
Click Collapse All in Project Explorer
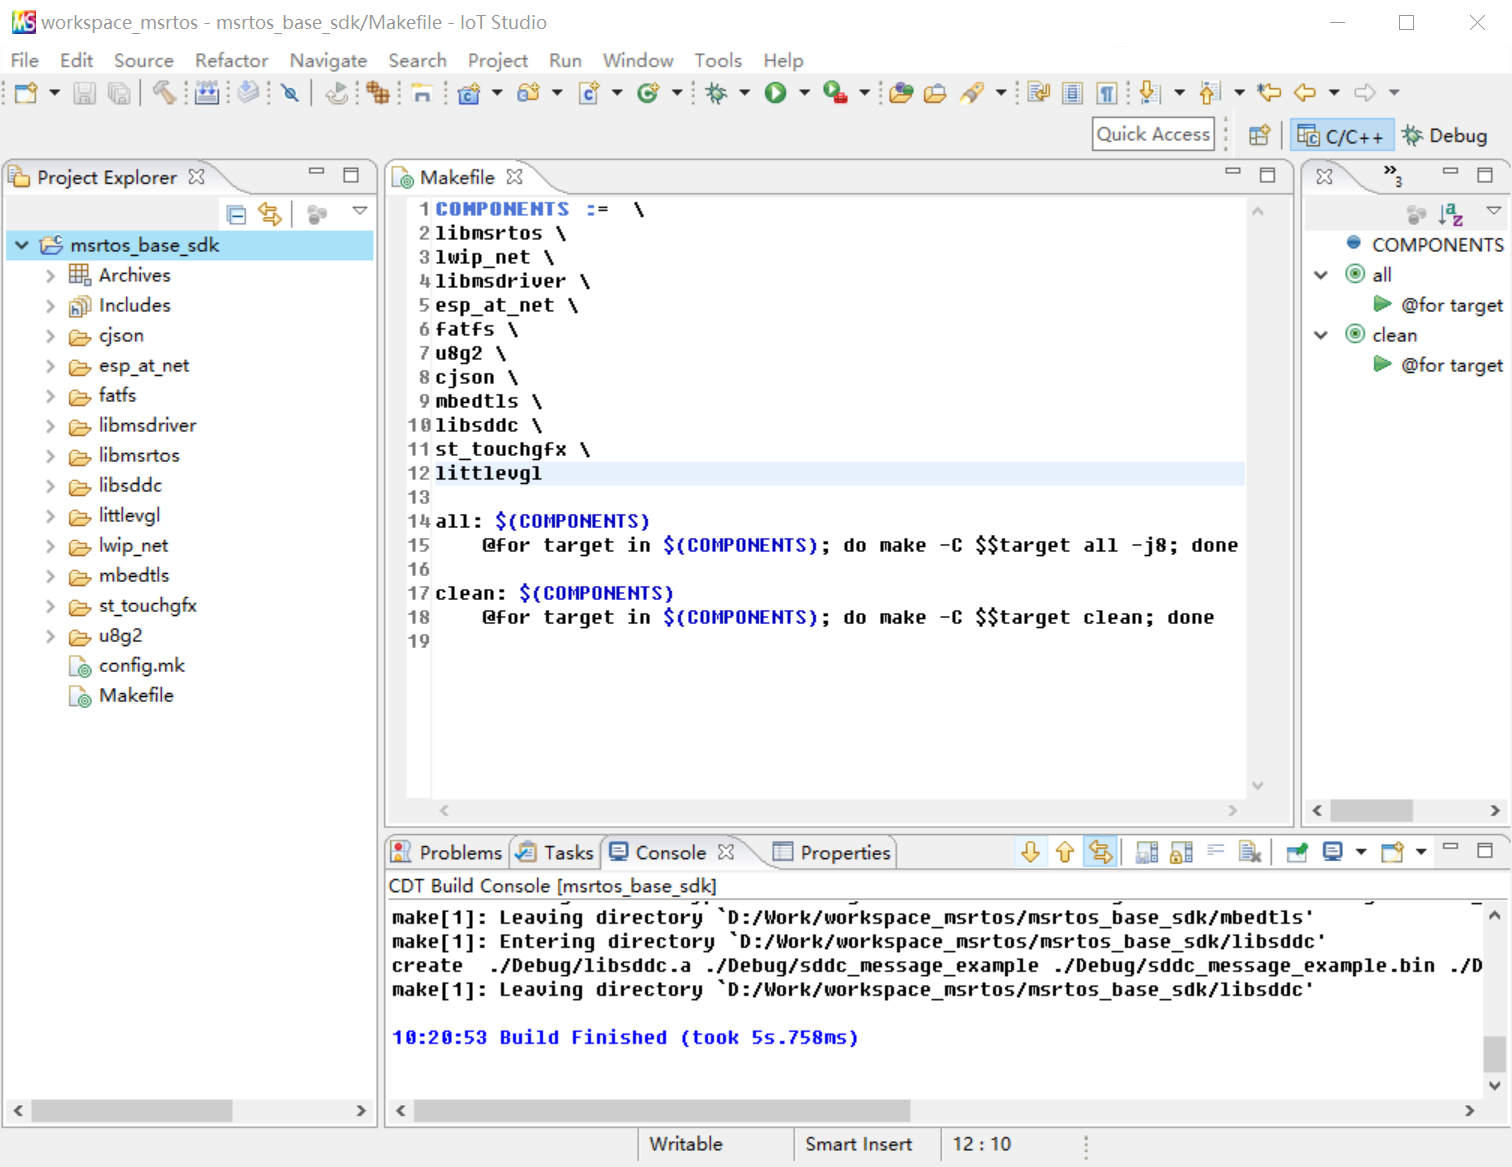(237, 214)
